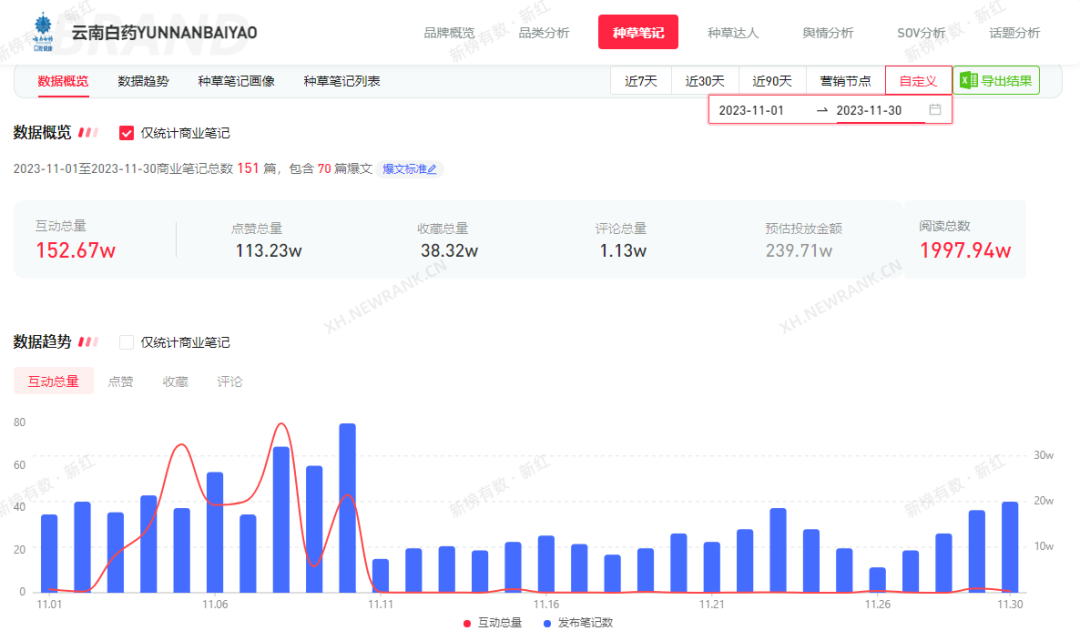
Task: Click the 点赞总量 value 113.23w
Action: (269, 251)
